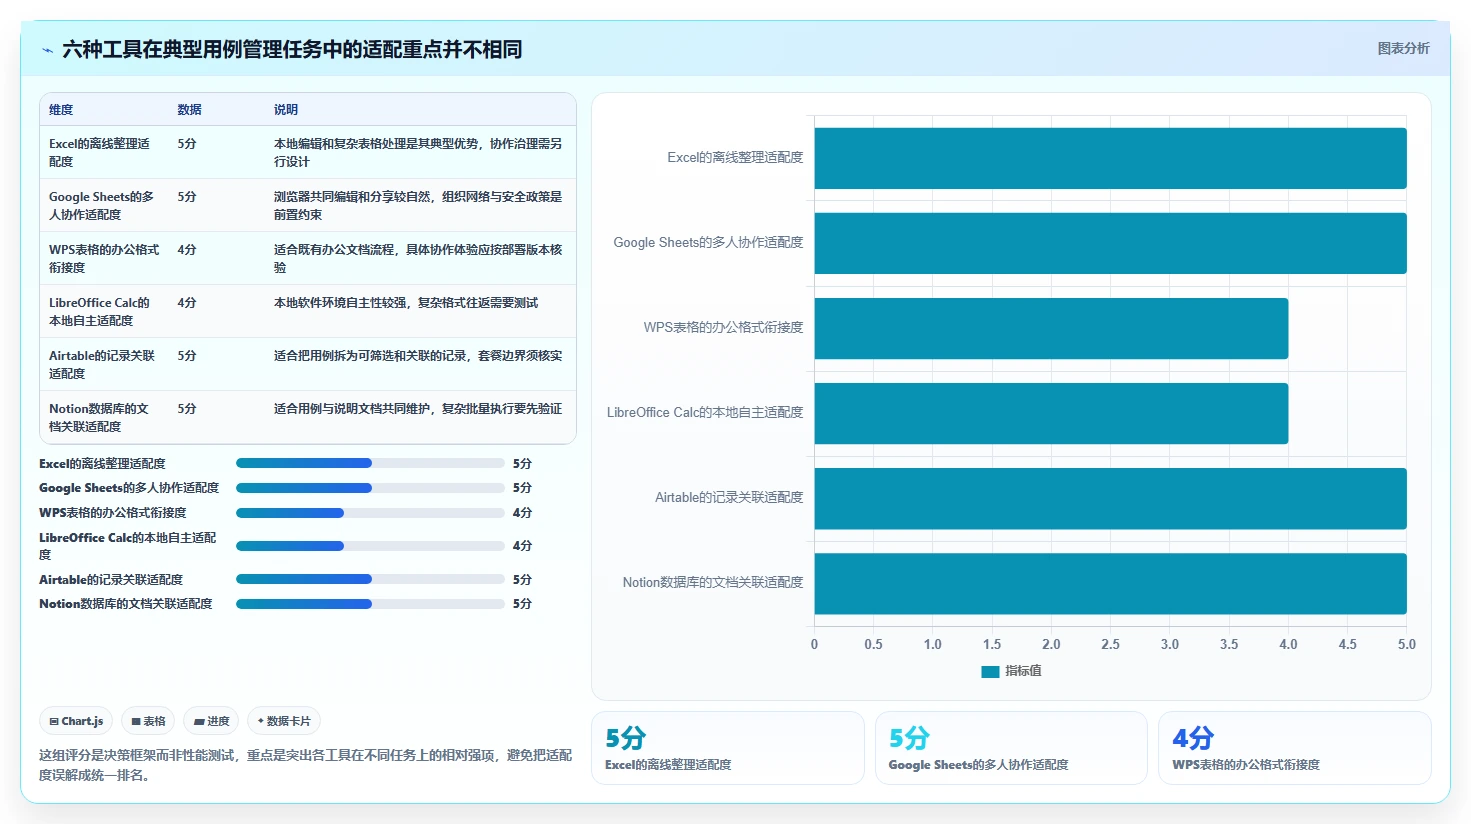Open the 4分 WPS表格的办公格式衔接度 data card

(x=1295, y=748)
